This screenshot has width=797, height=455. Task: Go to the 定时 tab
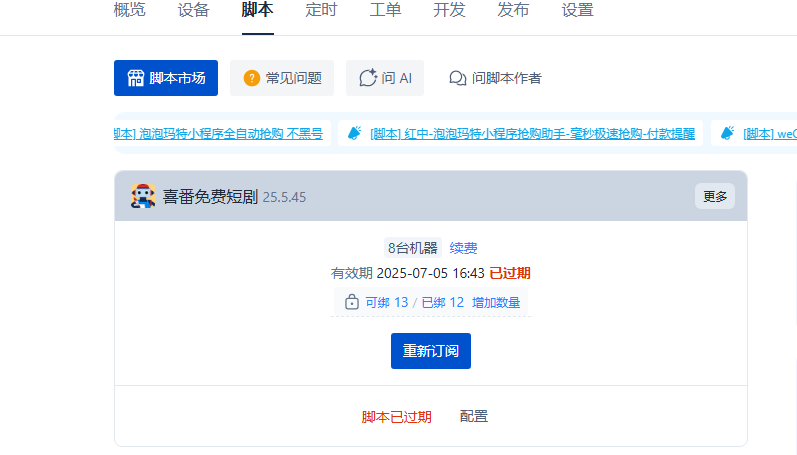321,10
